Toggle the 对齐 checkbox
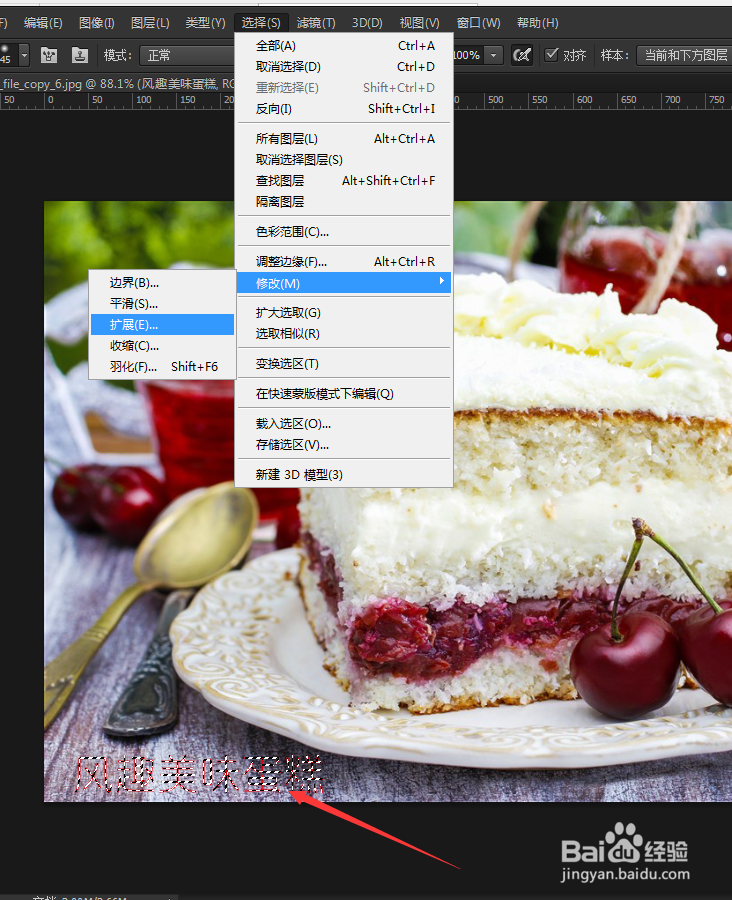The height and width of the screenshot is (900, 732). 551,55
